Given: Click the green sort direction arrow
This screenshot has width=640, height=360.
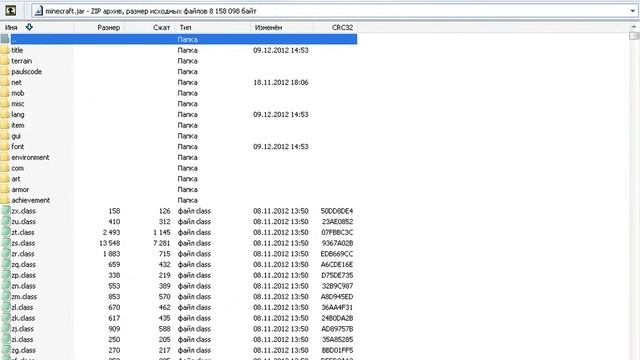Looking at the screenshot, I should click(29, 27).
